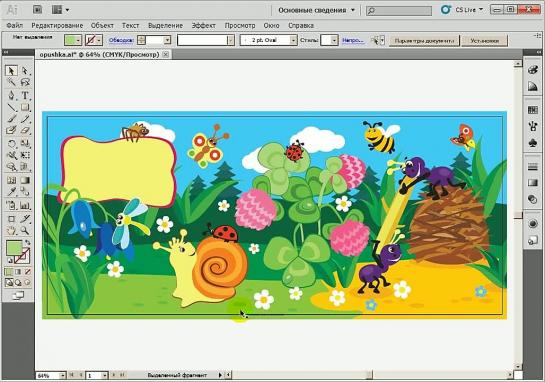This screenshot has height=382, width=545.
Task: Select the Gradient tool in toolbox
Action: (25, 180)
